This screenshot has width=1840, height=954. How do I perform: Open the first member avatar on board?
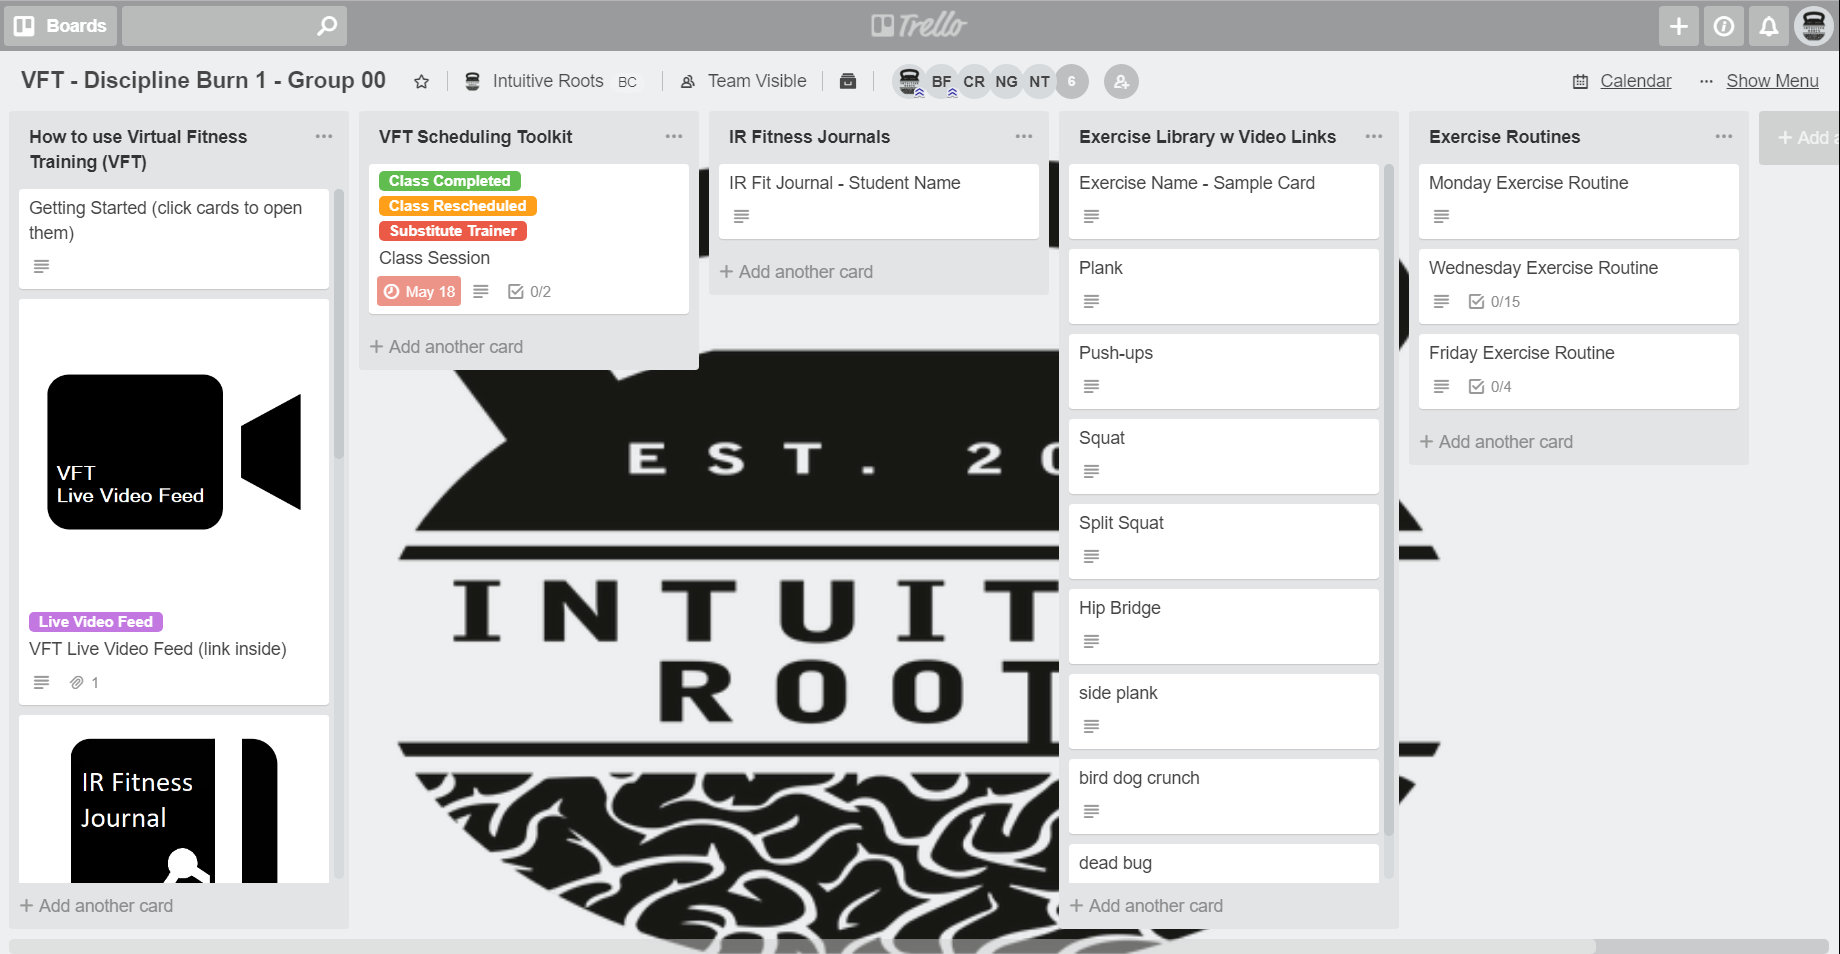click(x=909, y=81)
